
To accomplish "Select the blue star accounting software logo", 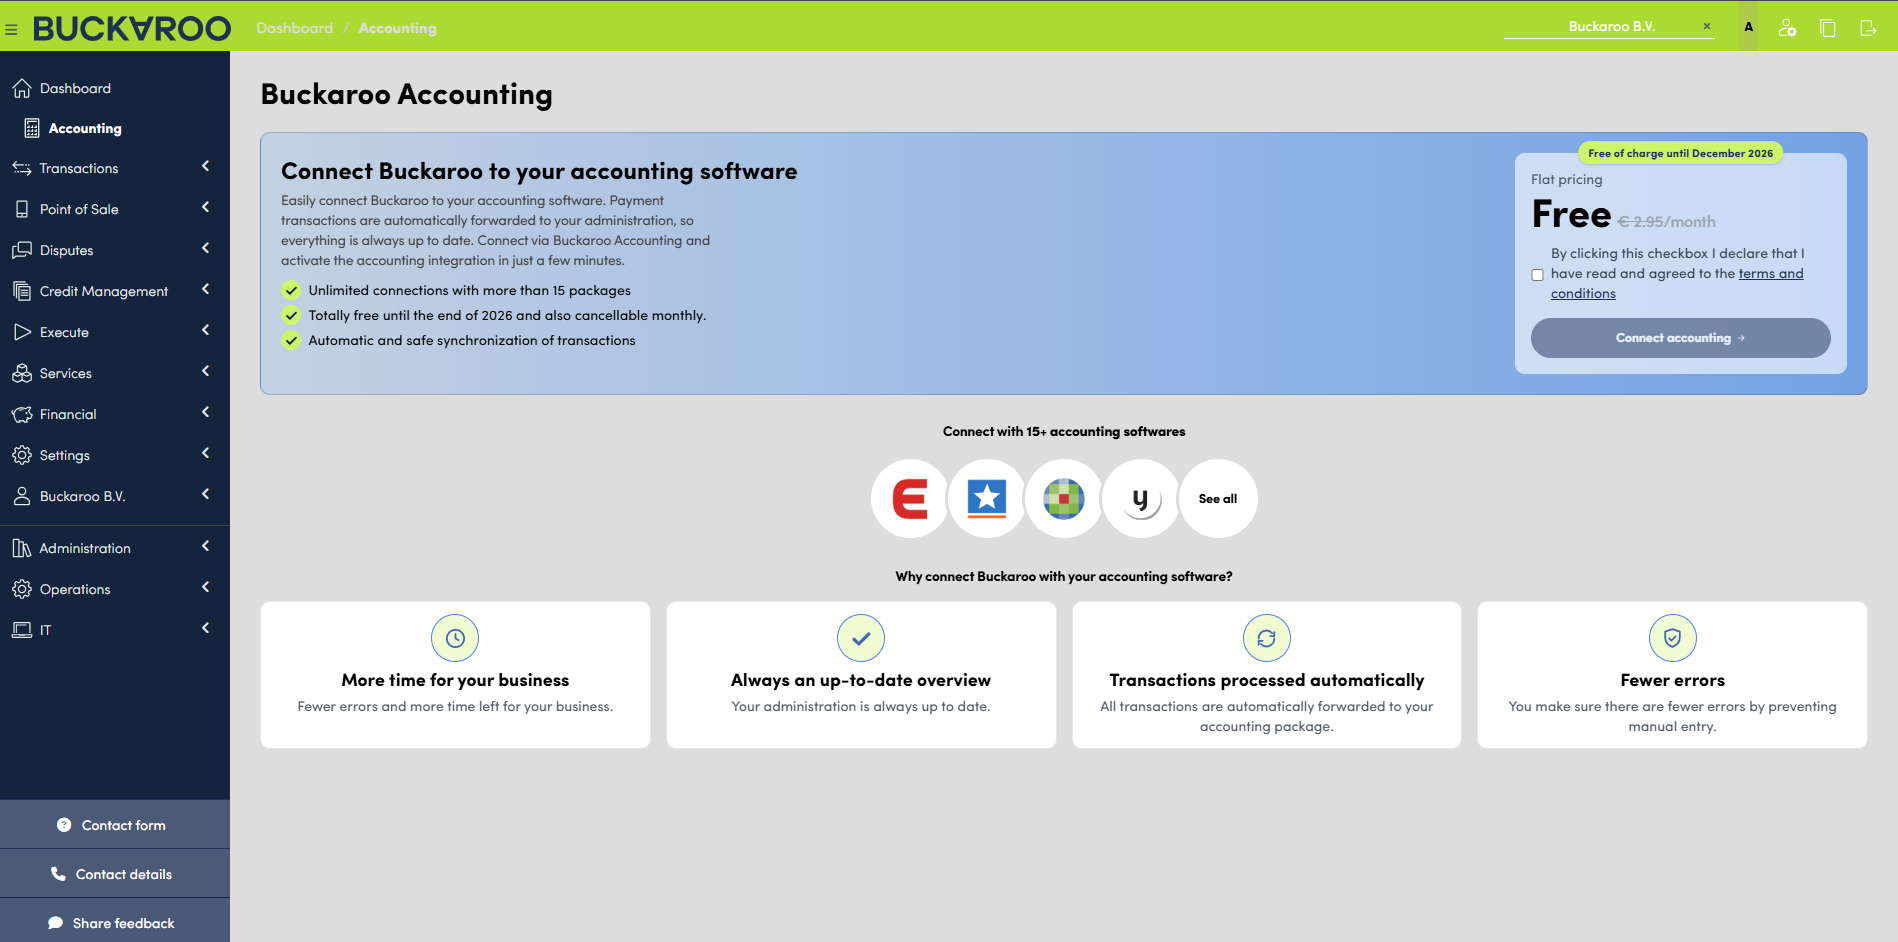I will point(987,498).
